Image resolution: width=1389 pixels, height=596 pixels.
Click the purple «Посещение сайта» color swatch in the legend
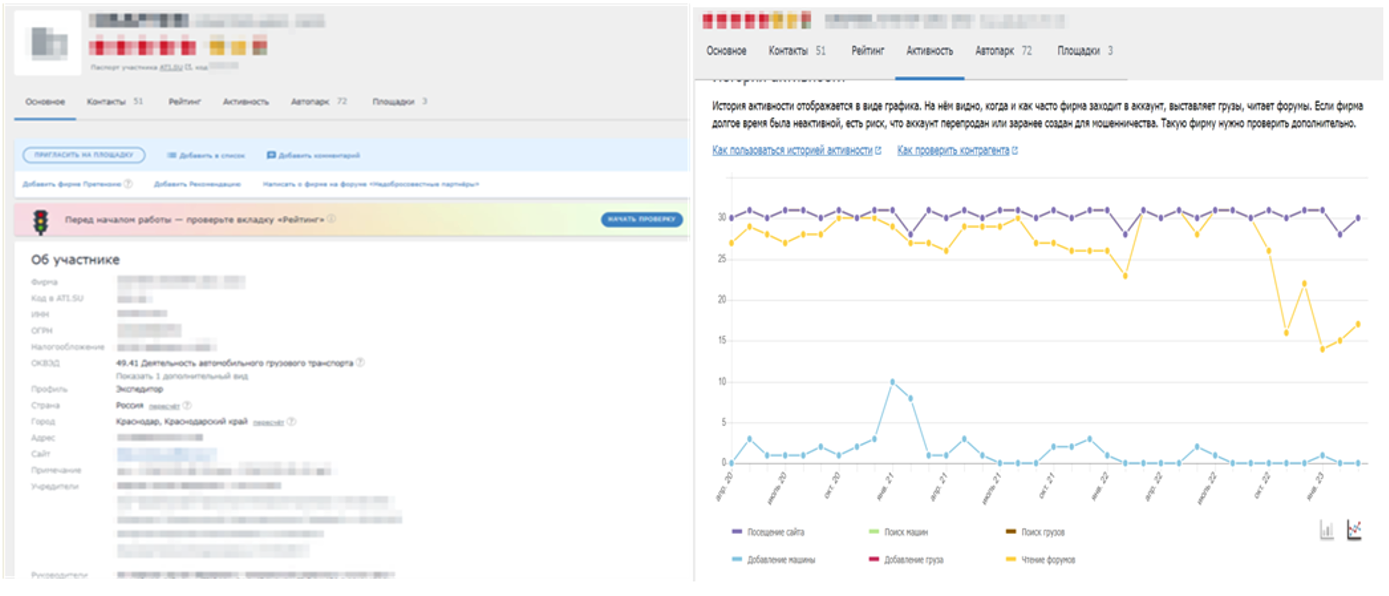pos(737,533)
